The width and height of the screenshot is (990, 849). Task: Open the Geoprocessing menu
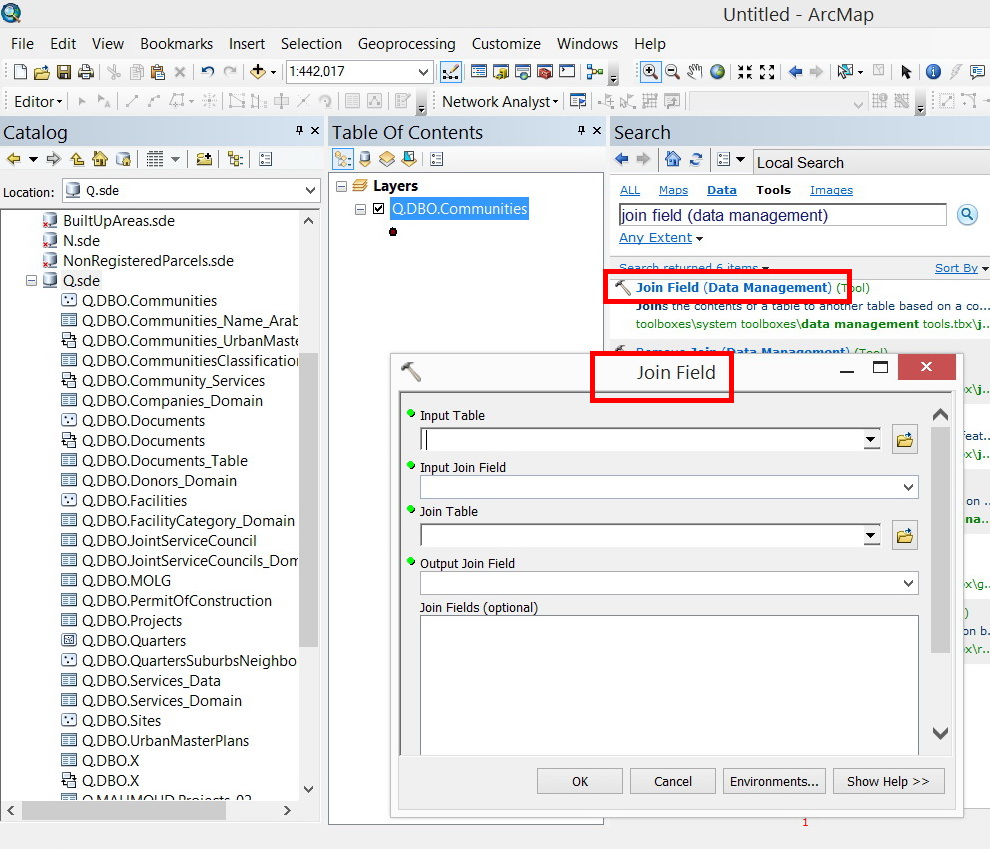[407, 44]
